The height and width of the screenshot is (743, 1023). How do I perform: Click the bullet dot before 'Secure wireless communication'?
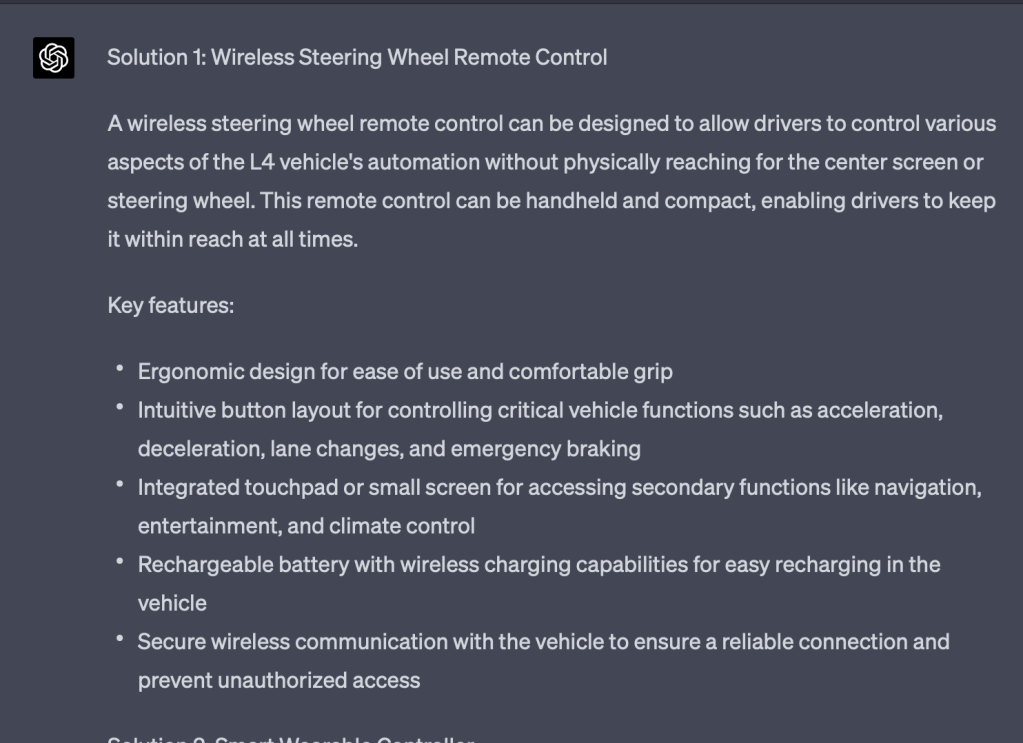coord(120,640)
